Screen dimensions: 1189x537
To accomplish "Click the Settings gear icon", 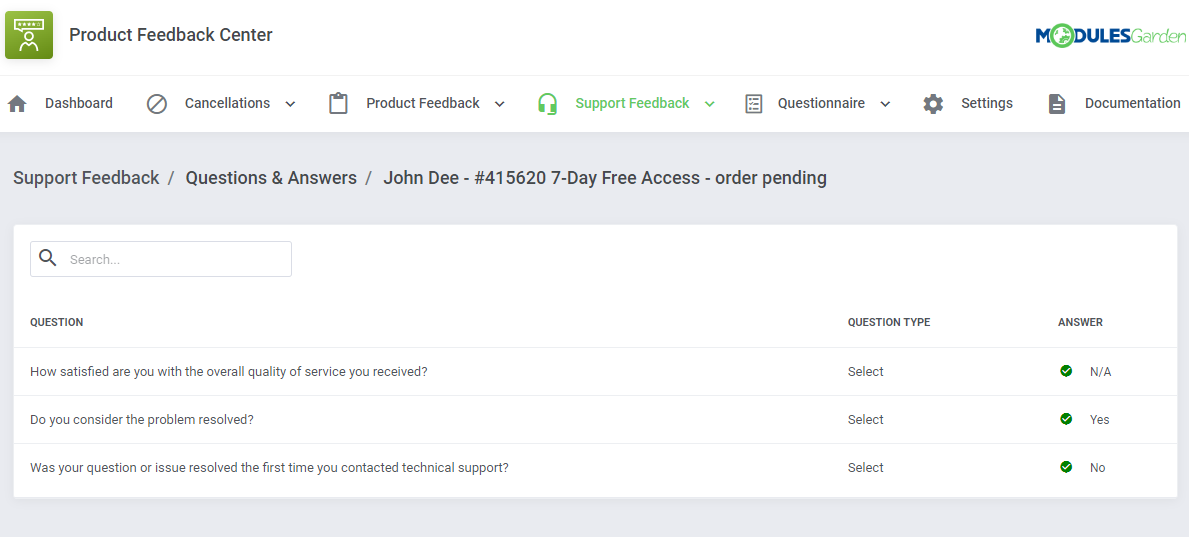I will tap(933, 104).
